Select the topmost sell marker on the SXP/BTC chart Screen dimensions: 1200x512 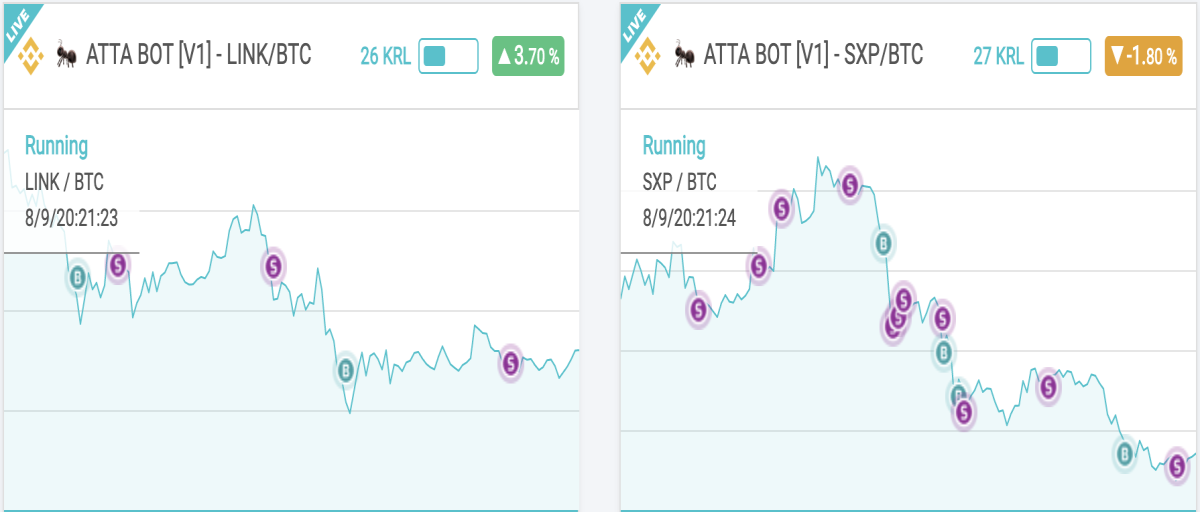click(849, 185)
